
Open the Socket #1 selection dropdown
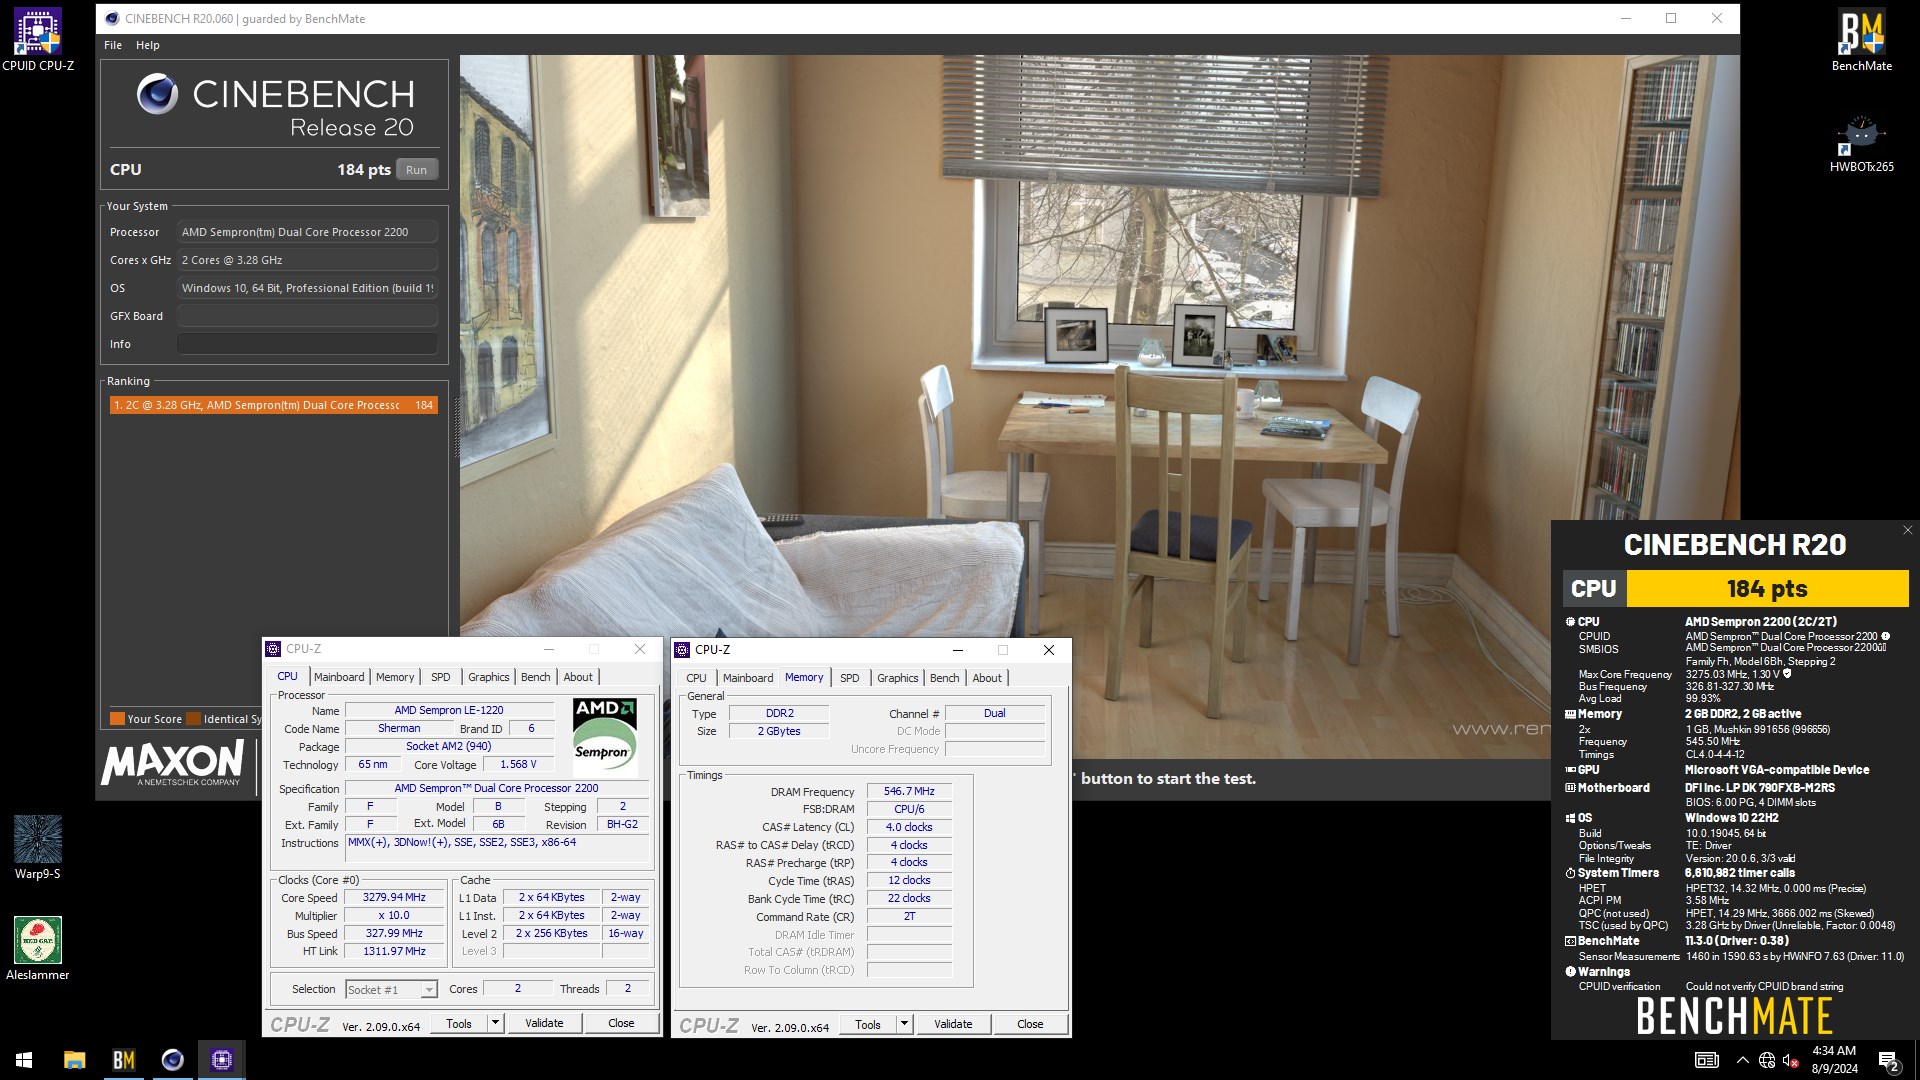391,990
